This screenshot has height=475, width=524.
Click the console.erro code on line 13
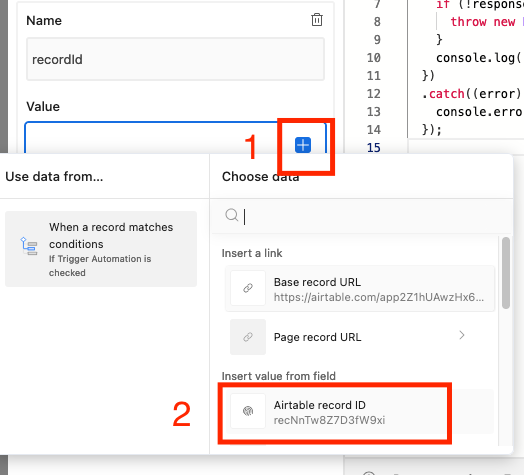[479, 112]
